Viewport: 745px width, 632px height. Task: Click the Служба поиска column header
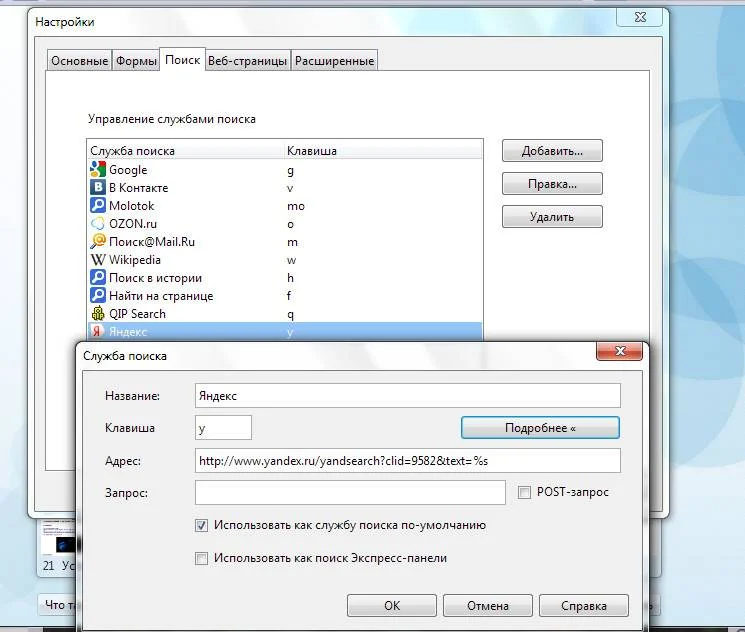tap(186, 151)
